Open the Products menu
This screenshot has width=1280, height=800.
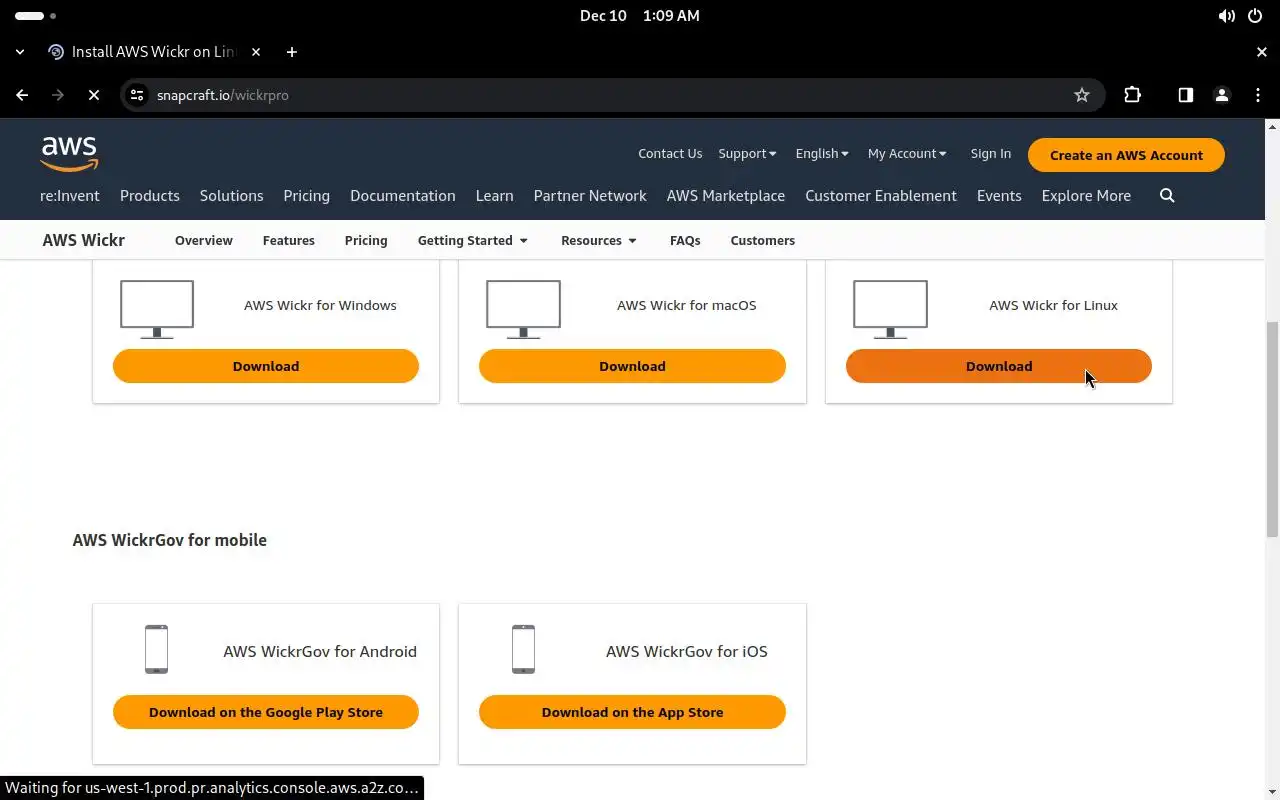[x=150, y=196]
